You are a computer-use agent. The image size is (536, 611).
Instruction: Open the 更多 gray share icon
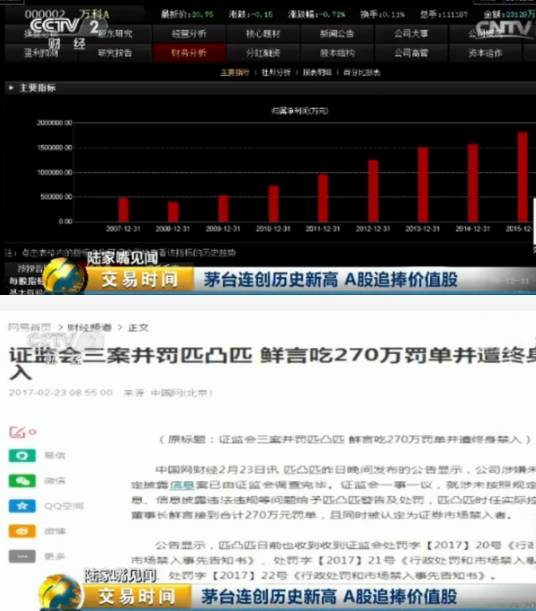[22, 556]
